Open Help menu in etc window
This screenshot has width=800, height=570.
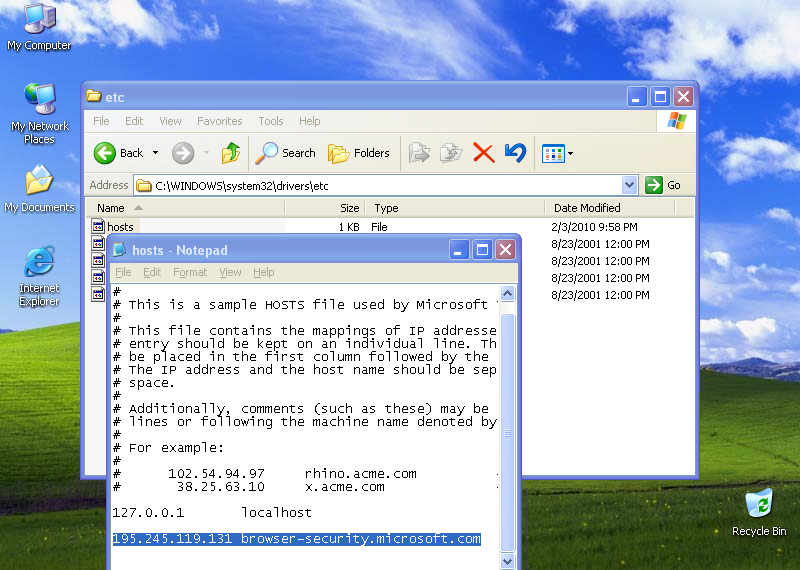pyautogui.click(x=309, y=121)
